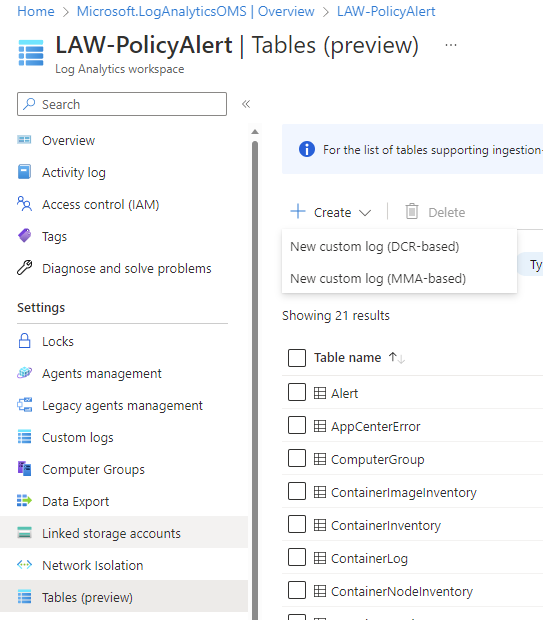Click the table icon next to Alert
Screen dimensions: 543x620
coord(320,393)
